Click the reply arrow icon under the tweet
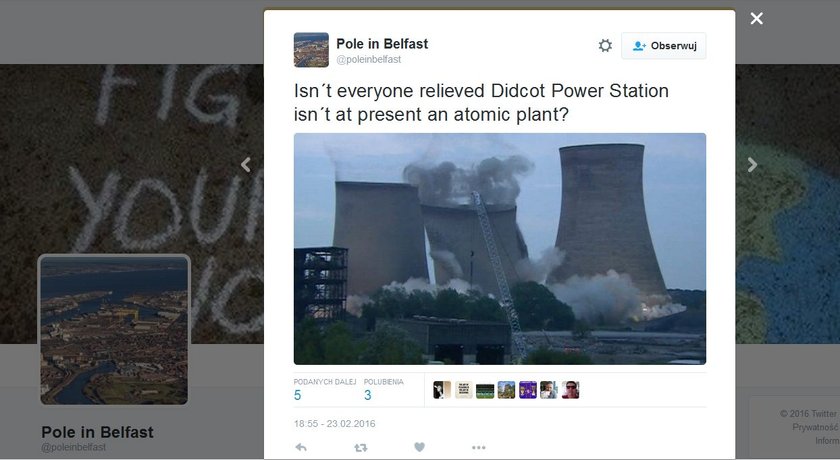 click(x=301, y=447)
